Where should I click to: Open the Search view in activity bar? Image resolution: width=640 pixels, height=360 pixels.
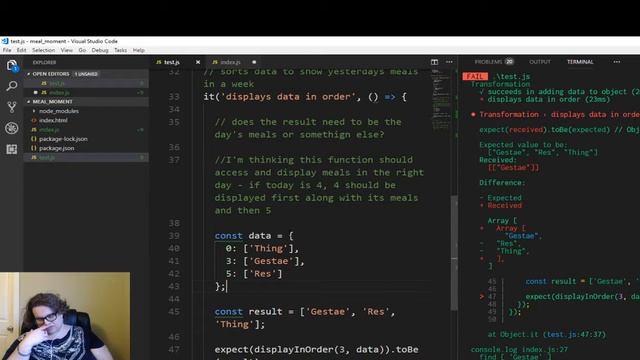12,86
